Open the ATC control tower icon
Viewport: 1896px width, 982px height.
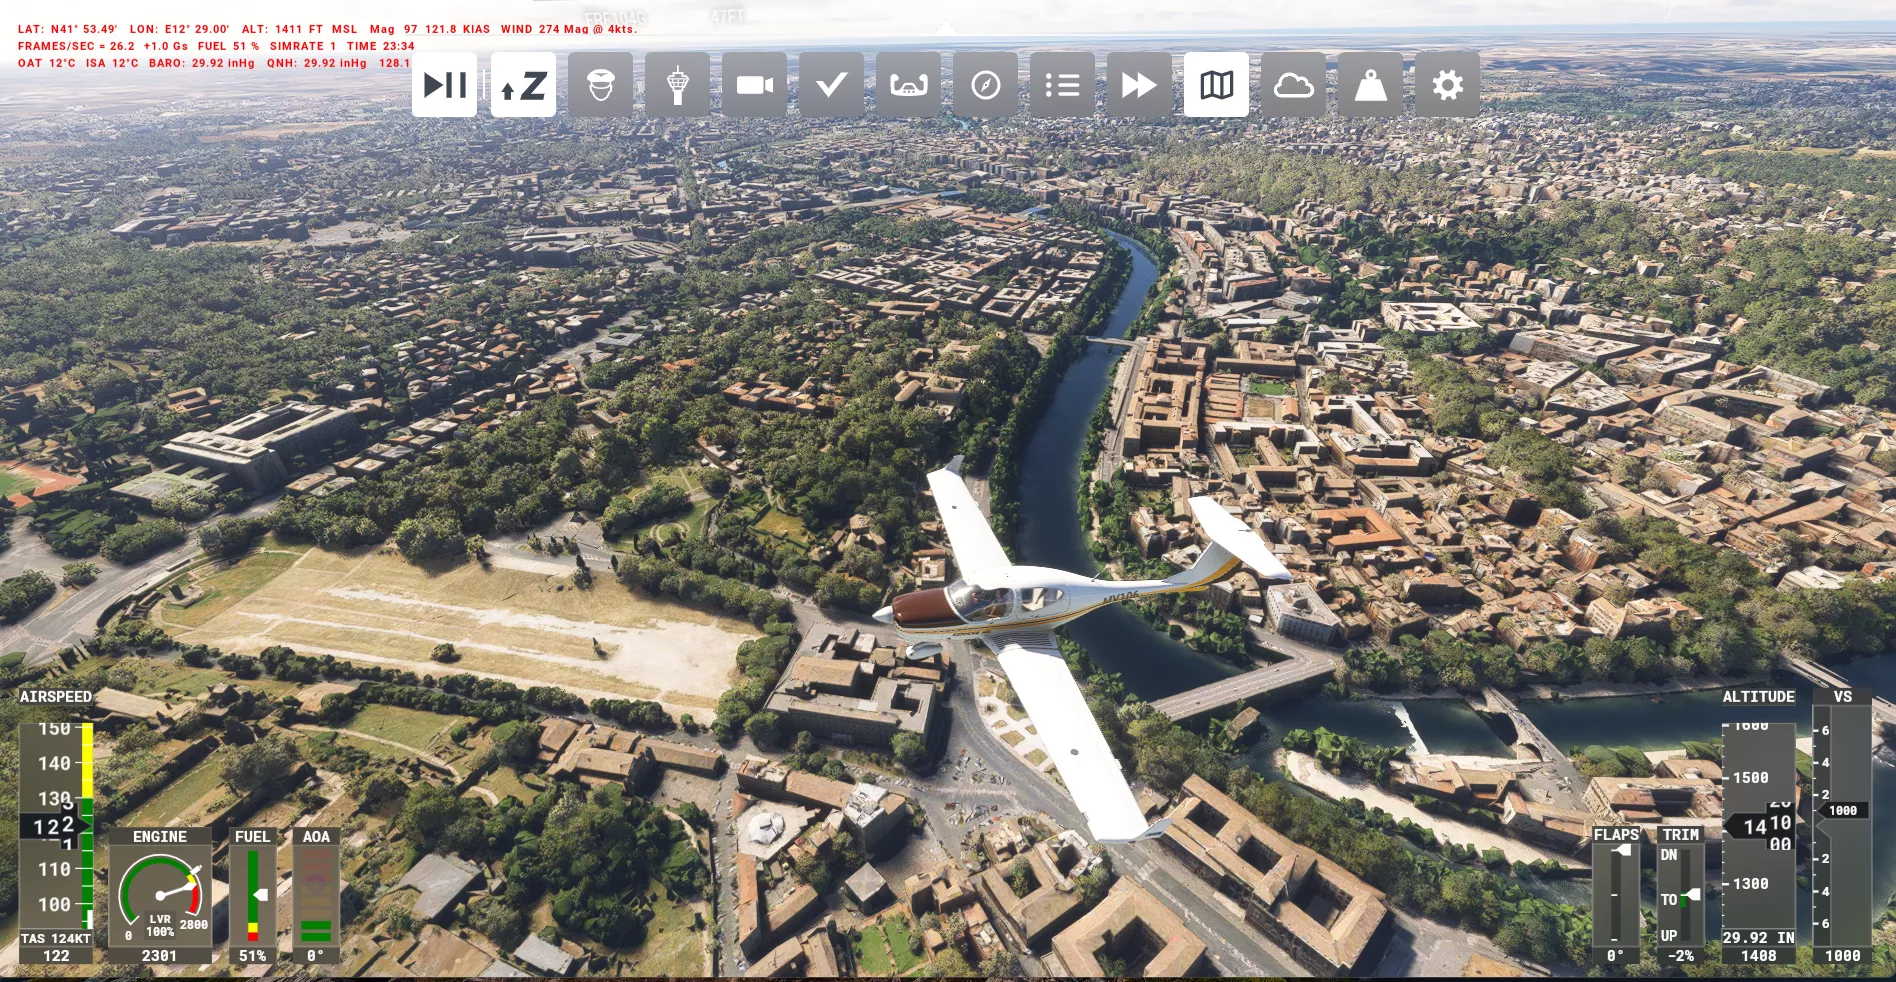(677, 85)
